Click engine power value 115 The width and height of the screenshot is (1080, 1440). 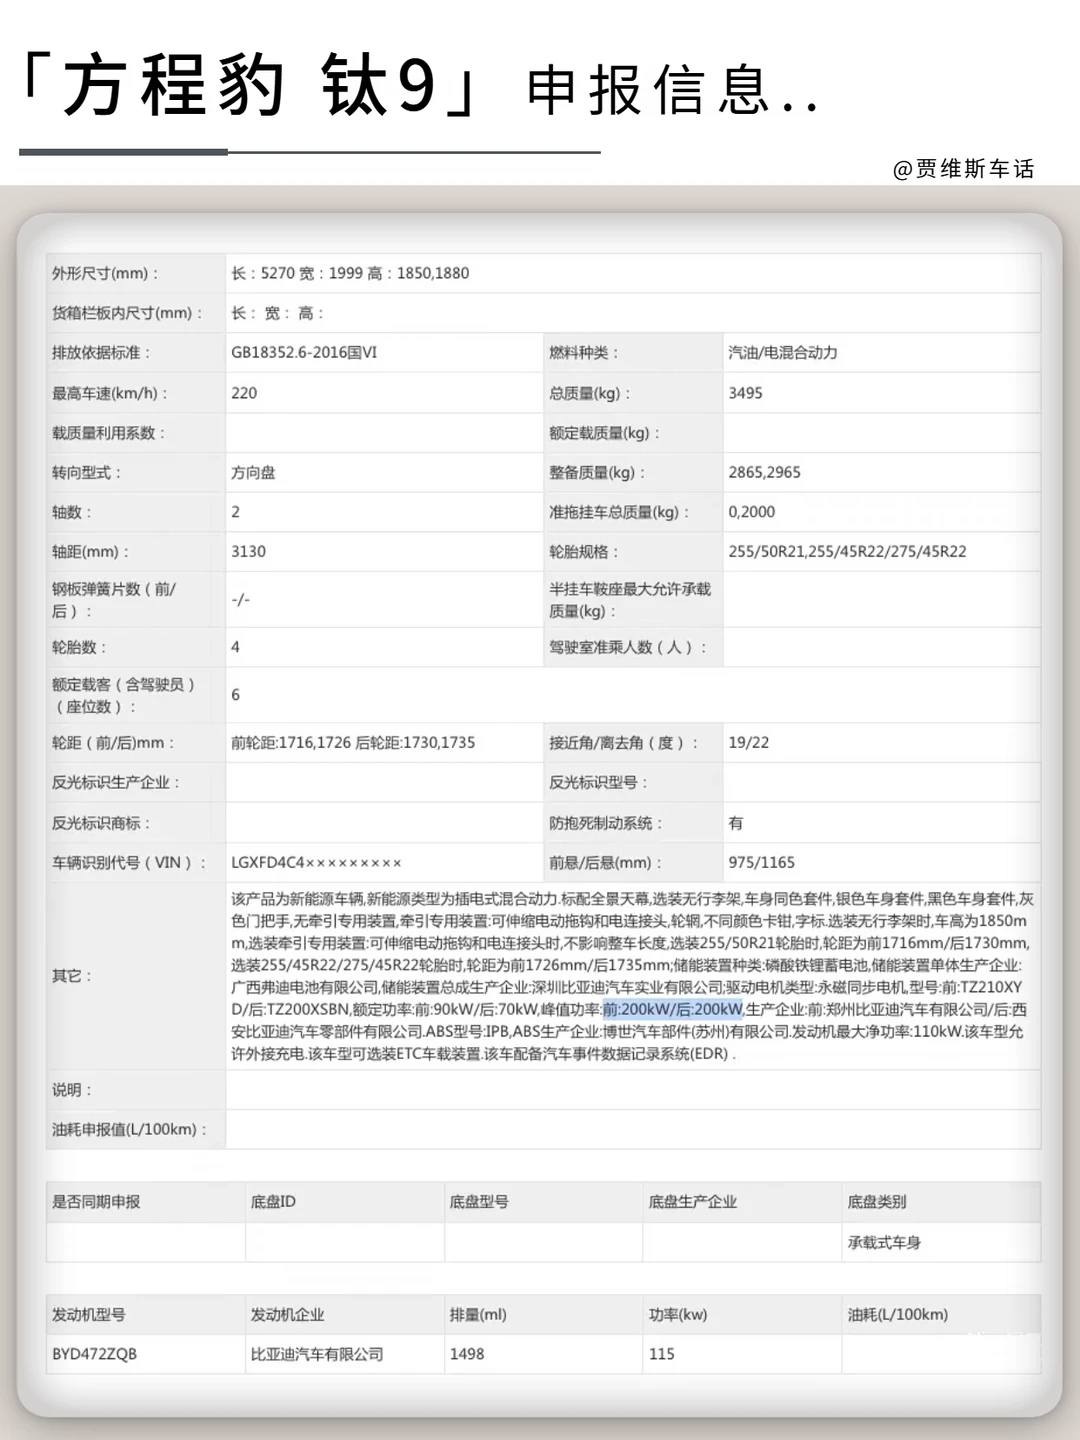661,1354
